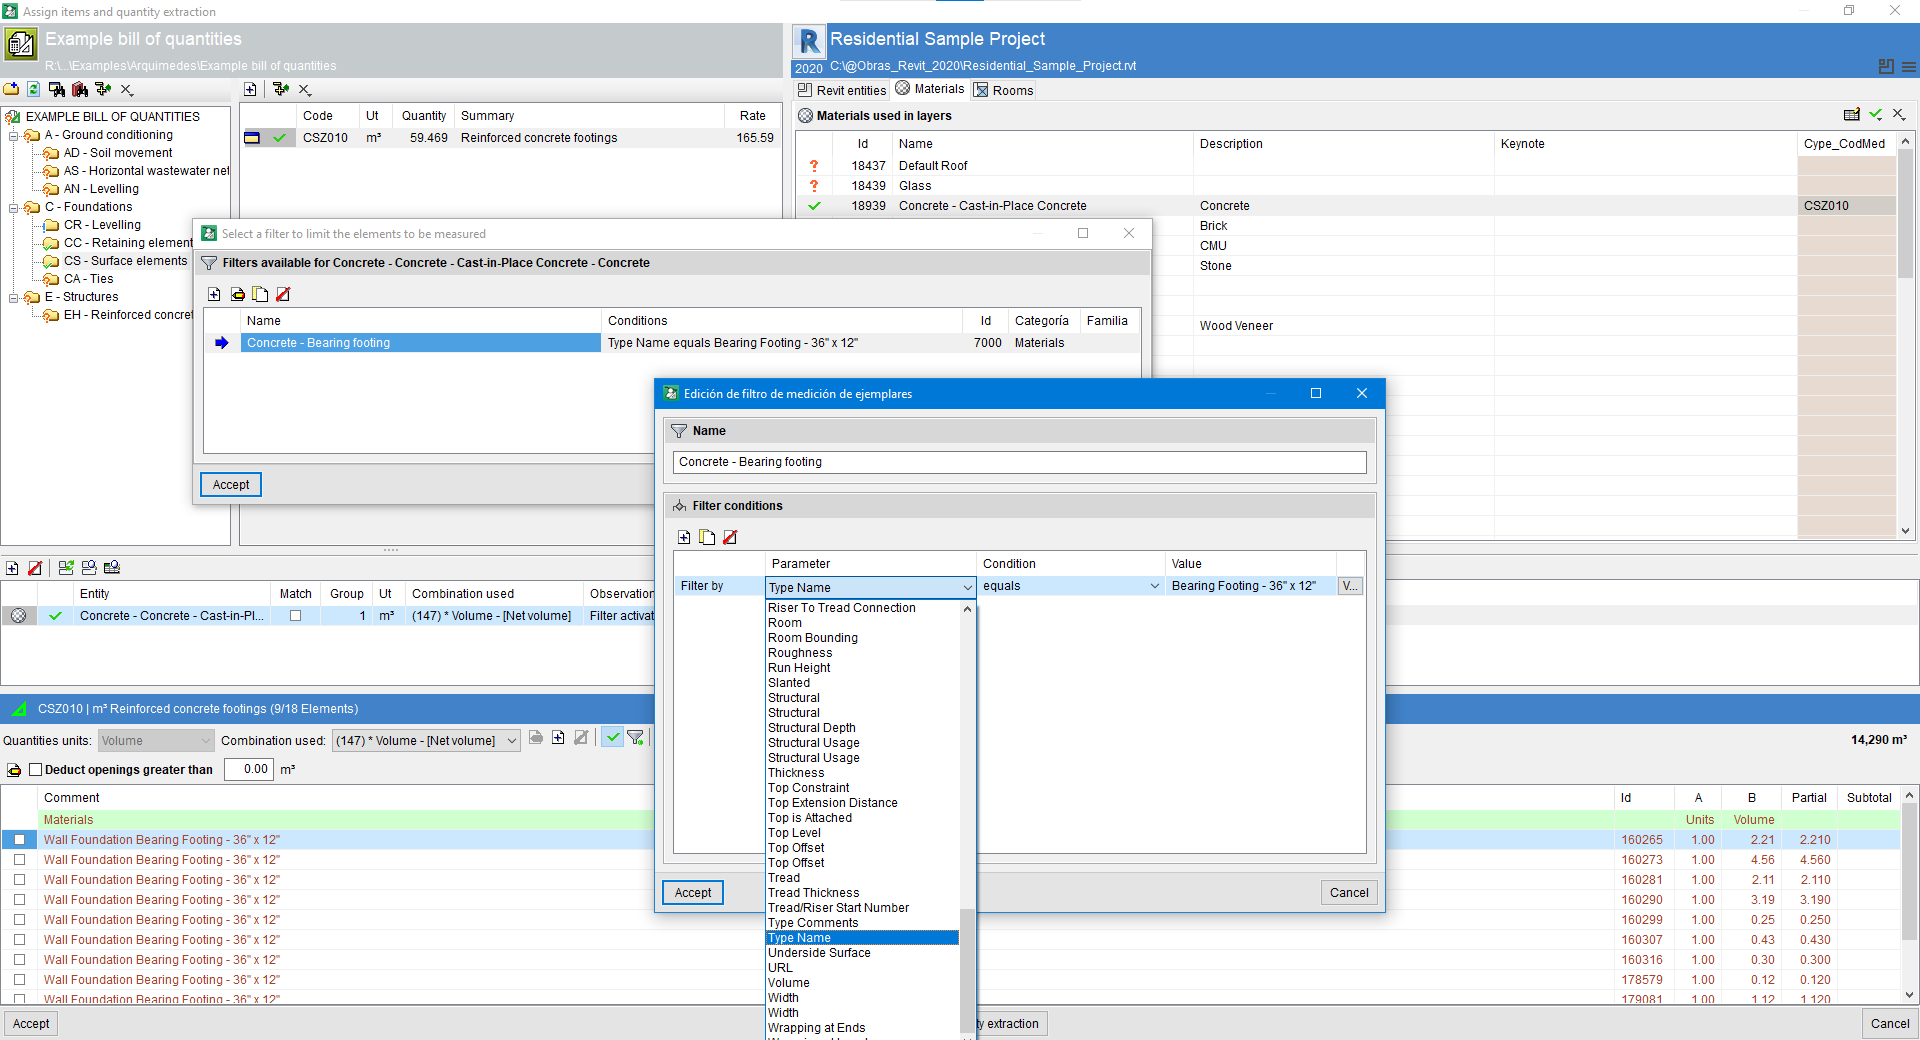1920x1040 pixels.
Task: Click the deduct openings 0.00 value field
Action: (x=249, y=770)
